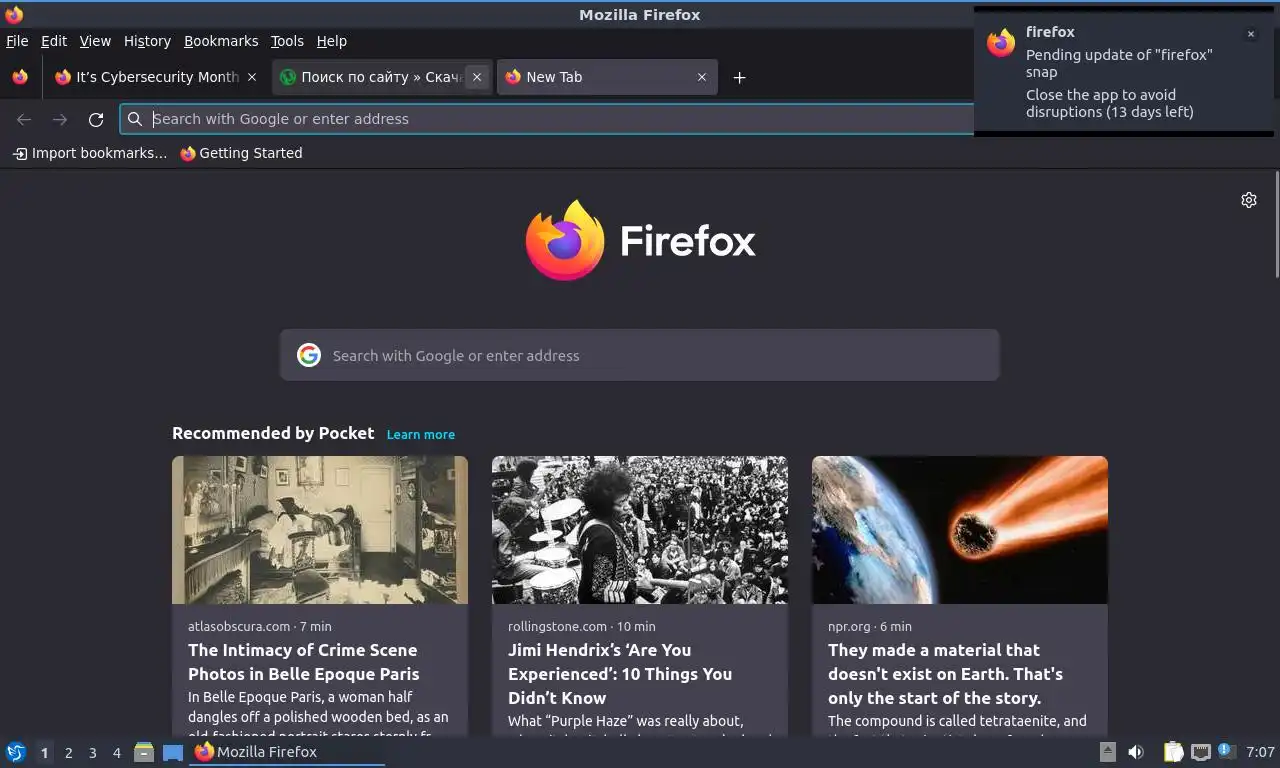Open the Help menu
Screen dimensions: 1280x768
click(x=331, y=41)
